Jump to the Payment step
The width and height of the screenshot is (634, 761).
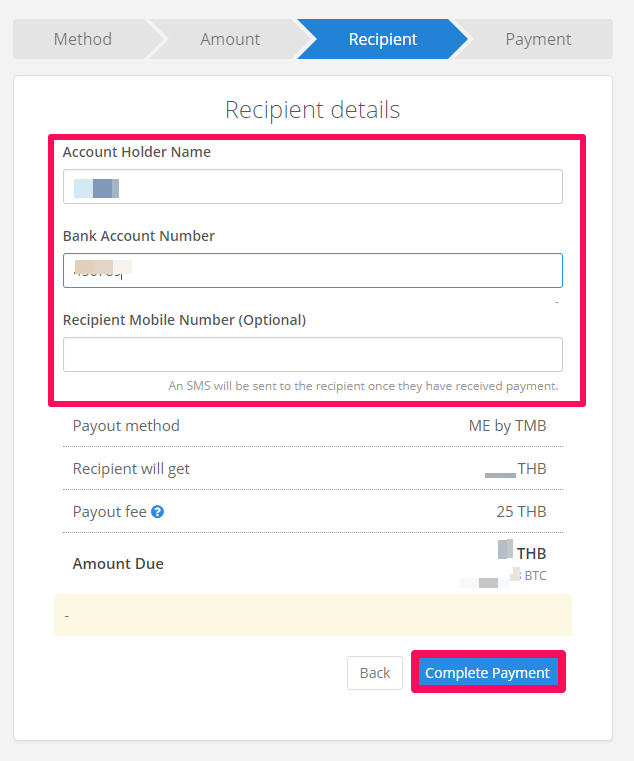(x=538, y=39)
